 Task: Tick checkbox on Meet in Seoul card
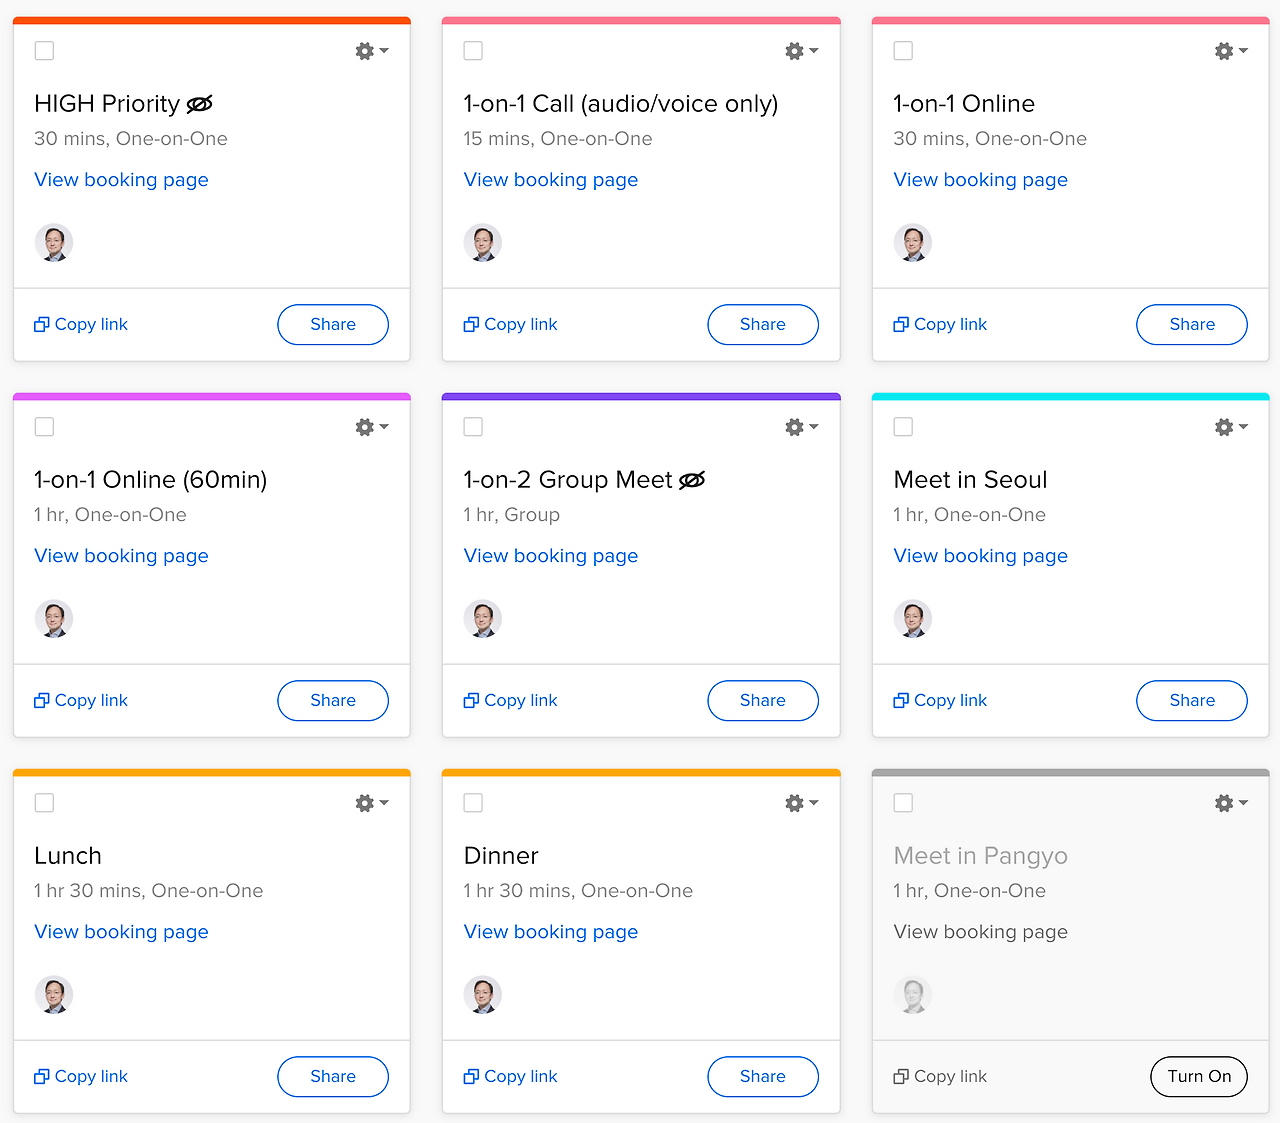903,427
